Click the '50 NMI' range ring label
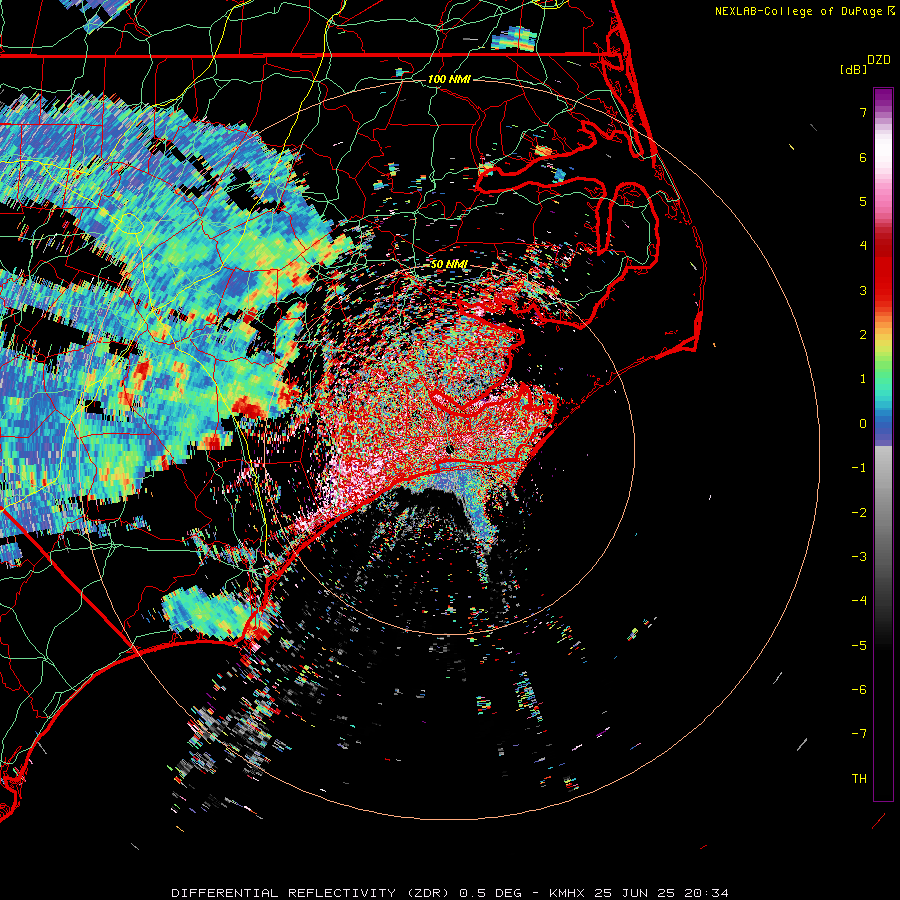Image resolution: width=900 pixels, height=900 pixels. tap(449, 264)
